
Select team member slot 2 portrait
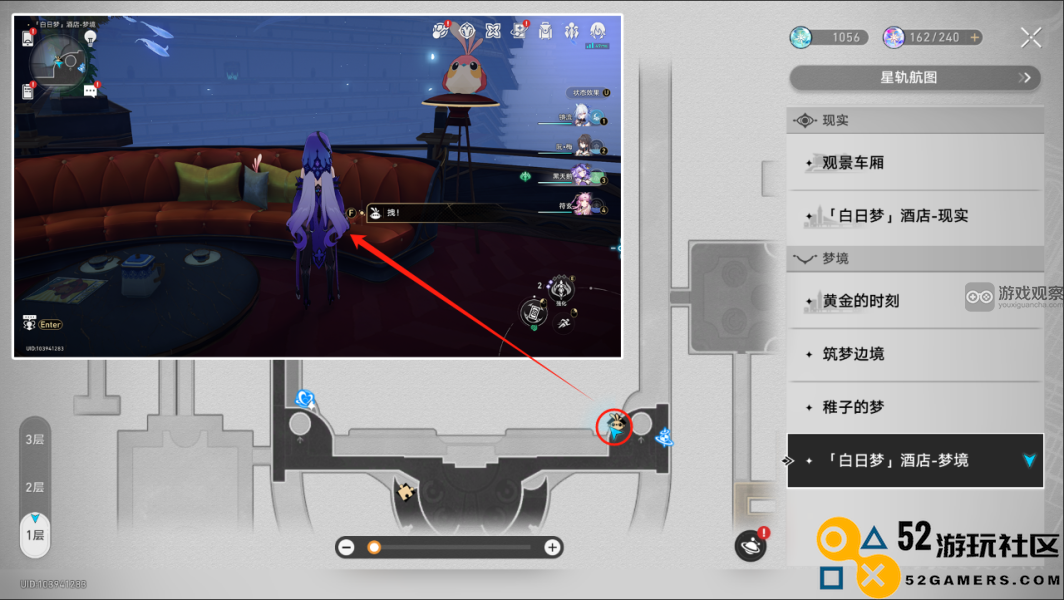coord(586,145)
